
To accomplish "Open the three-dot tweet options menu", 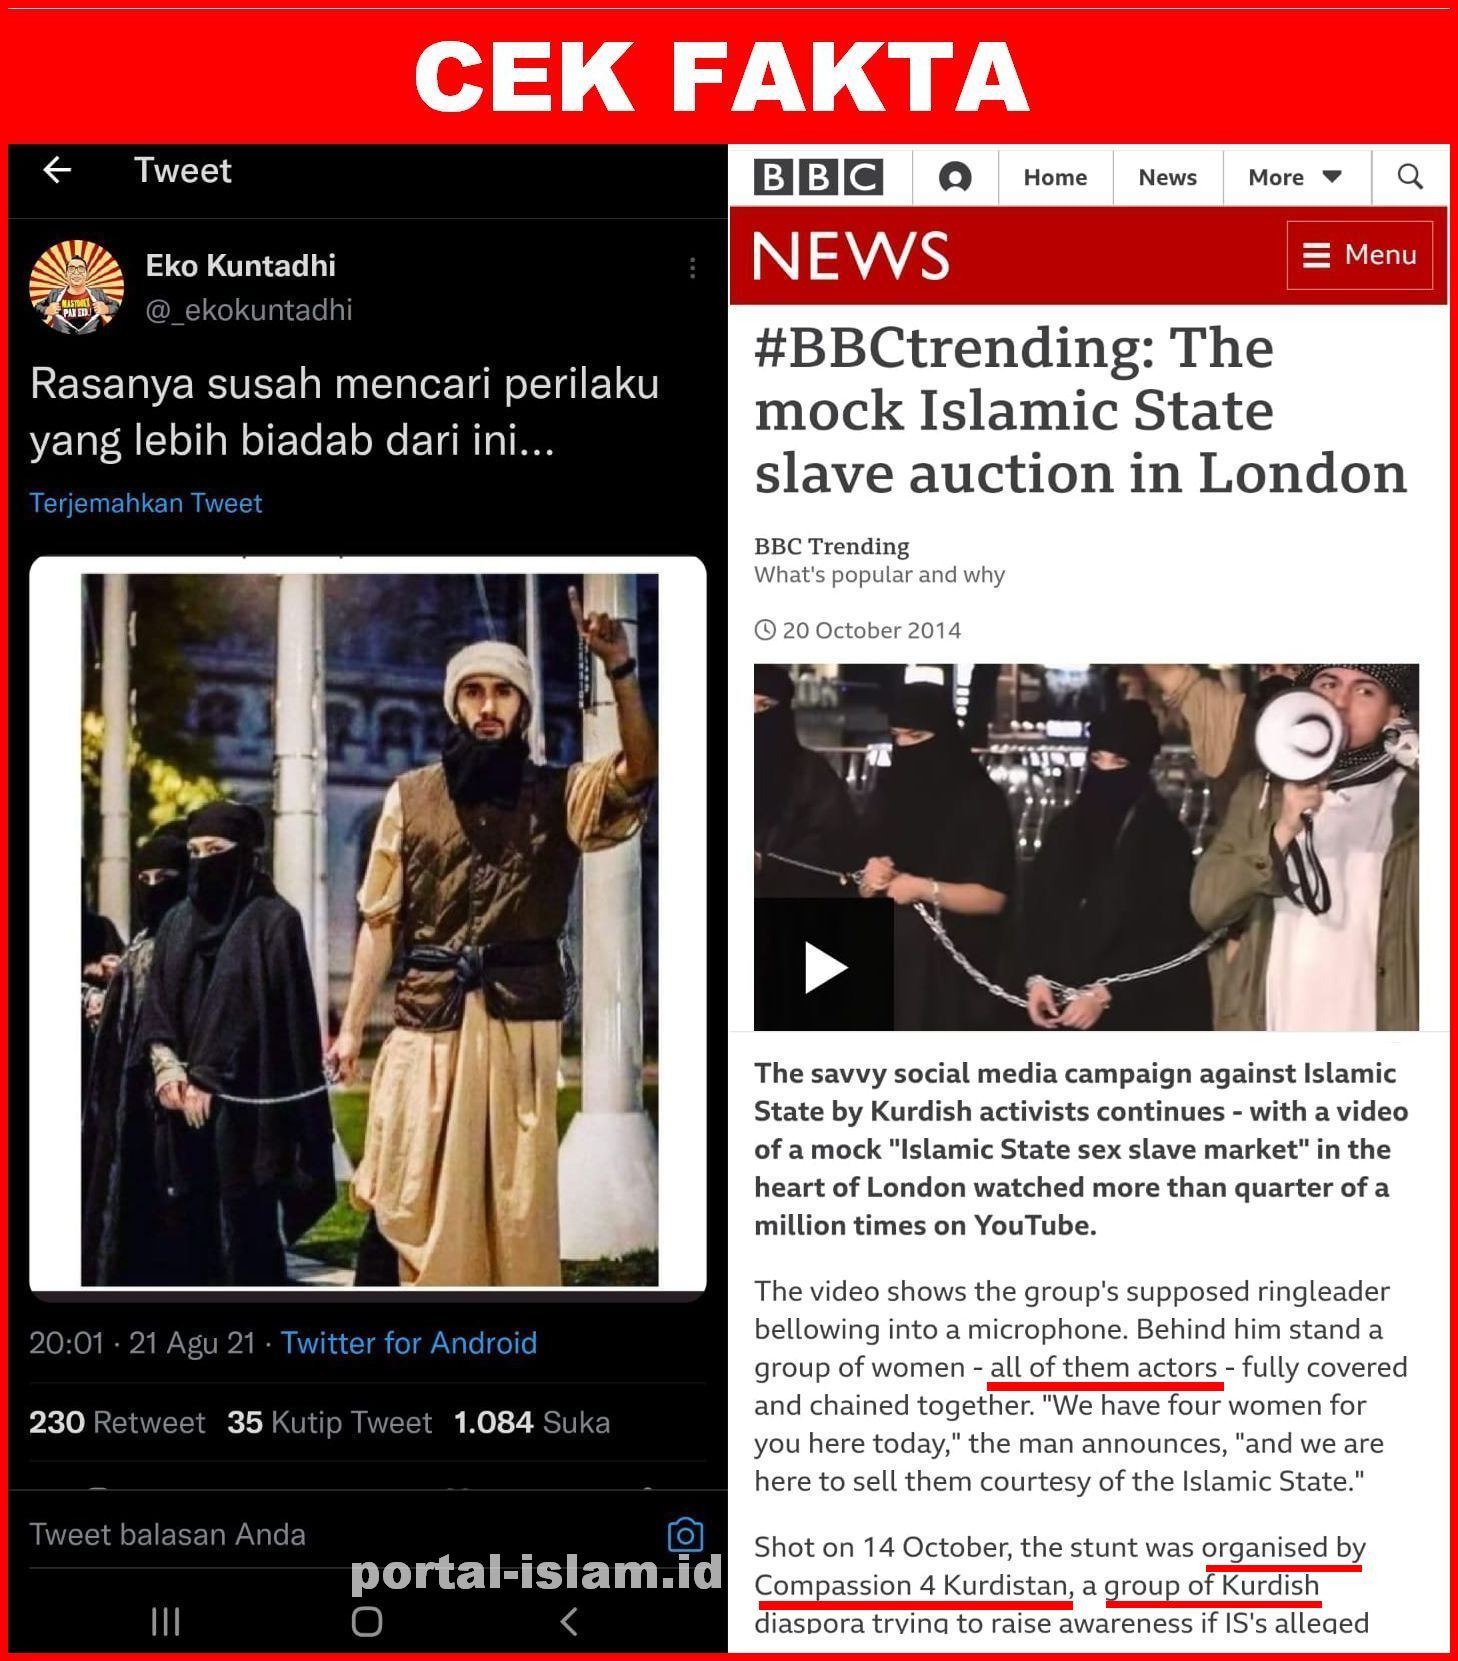I will pos(692,268).
